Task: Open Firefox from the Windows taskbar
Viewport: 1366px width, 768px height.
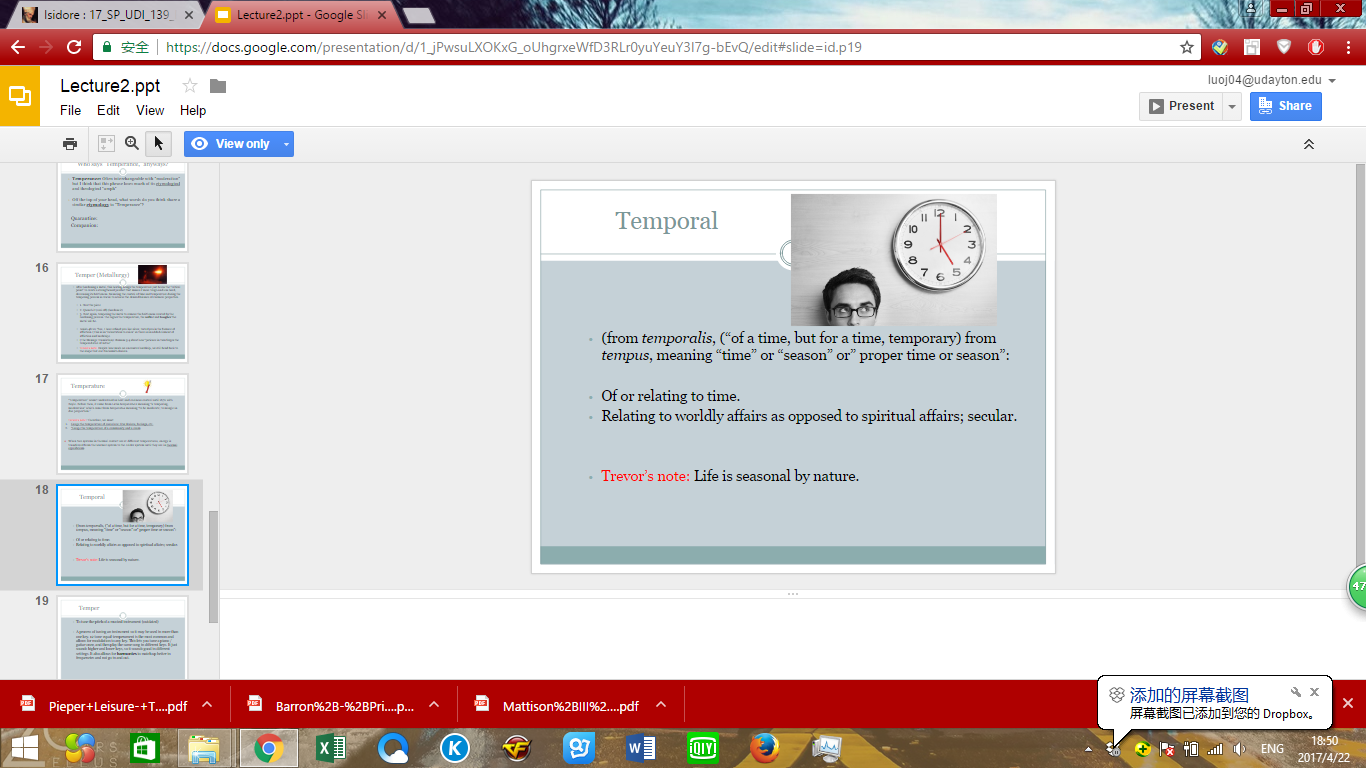Action: (764, 747)
